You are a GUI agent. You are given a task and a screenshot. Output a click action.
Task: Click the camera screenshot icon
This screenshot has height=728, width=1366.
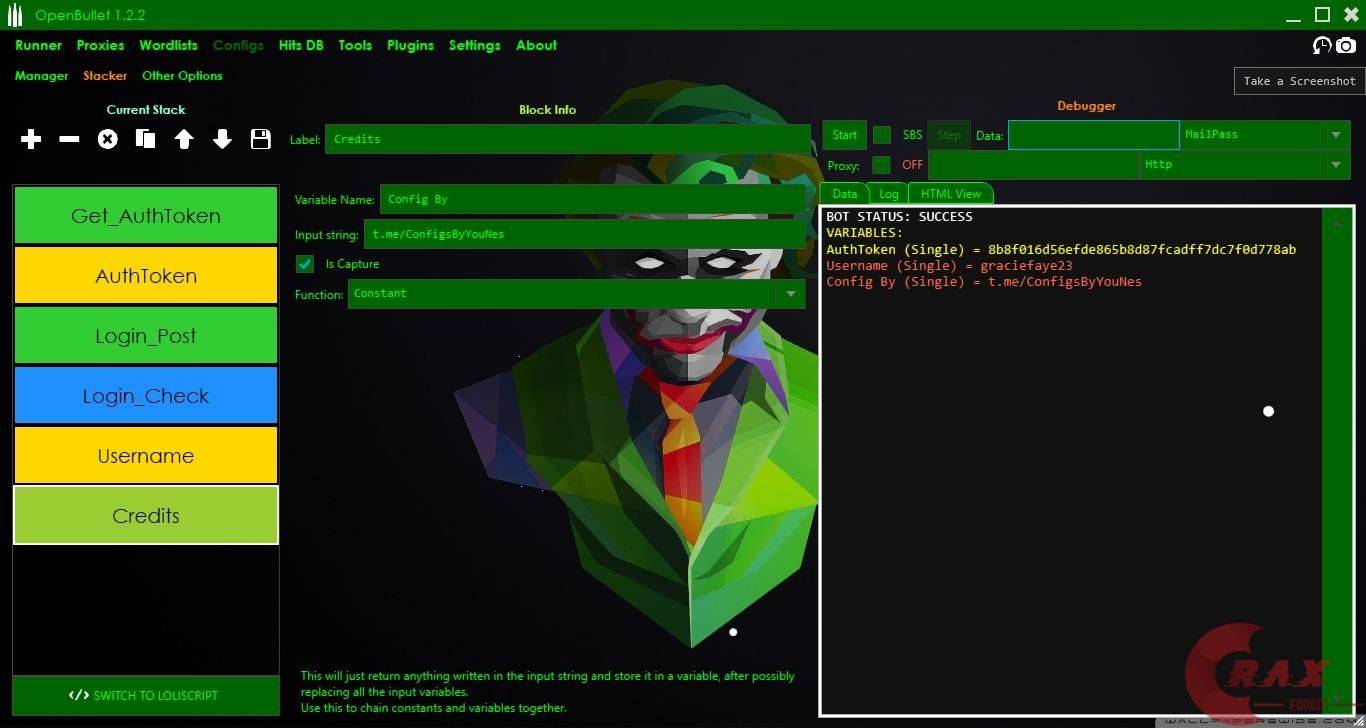[x=1346, y=45]
